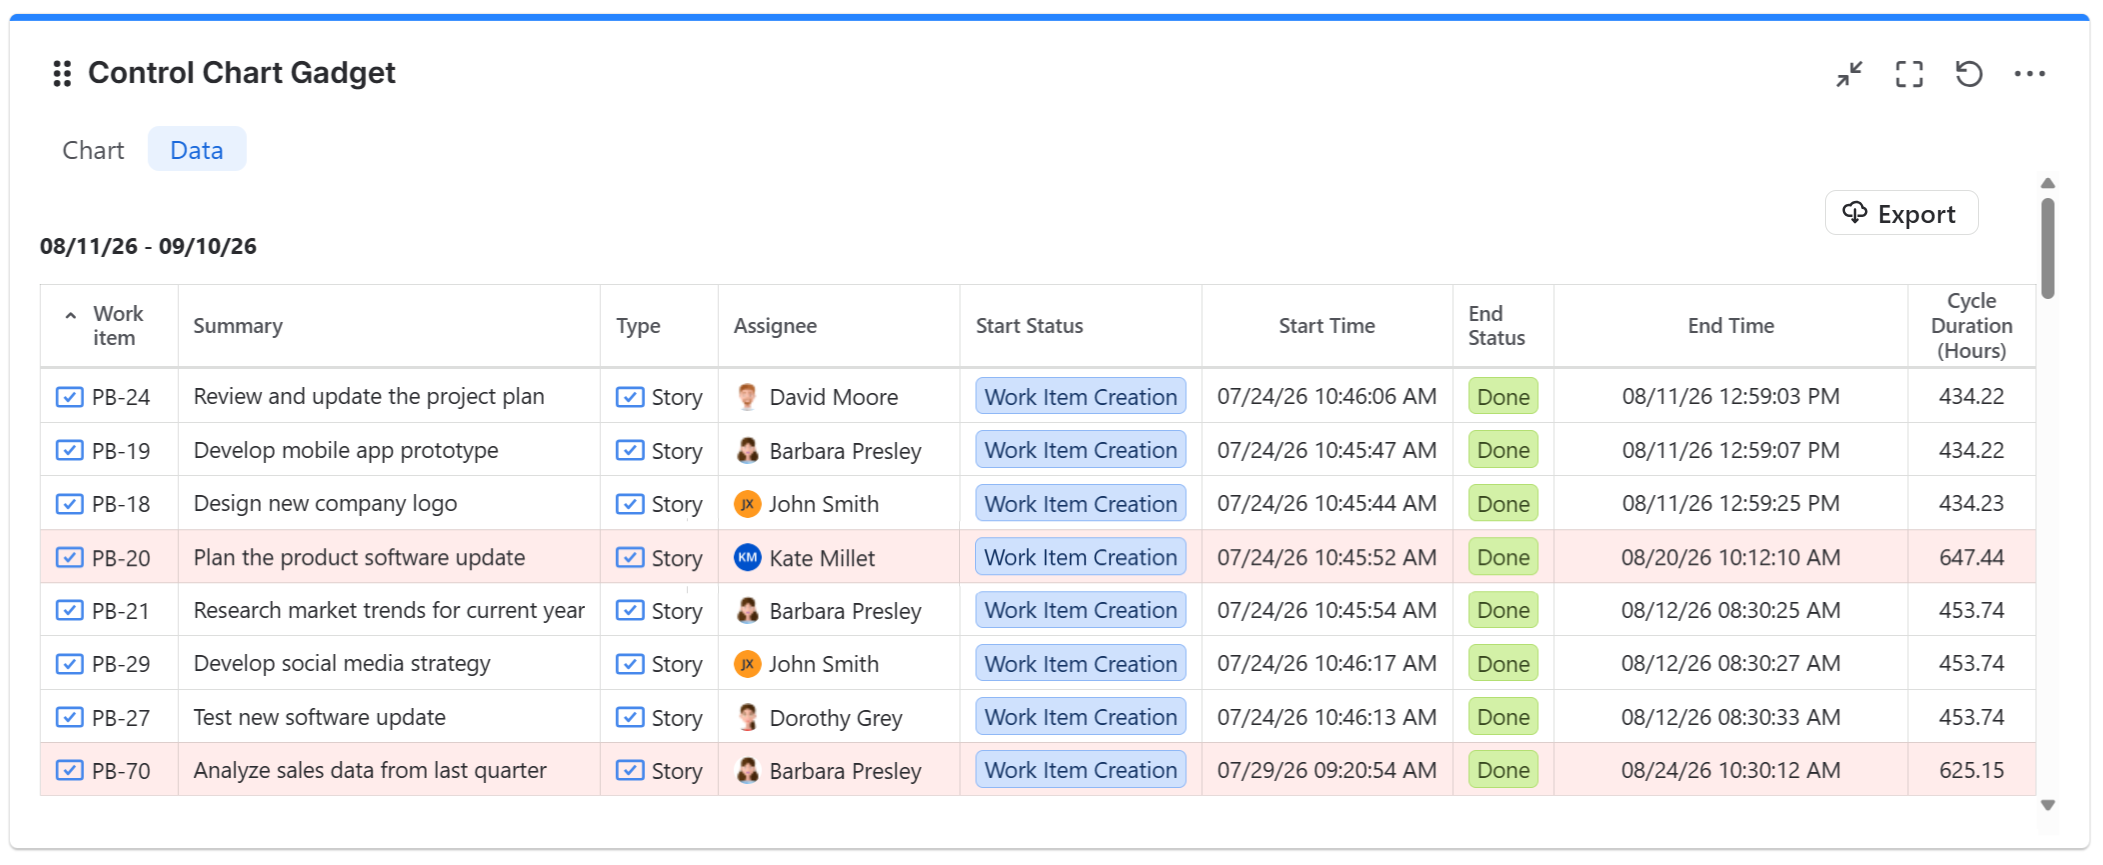The height and width of the screenshot is (865, 2103).
Task: Click John Smith's avatar in PB-18 row
Action: click(747, 504)
